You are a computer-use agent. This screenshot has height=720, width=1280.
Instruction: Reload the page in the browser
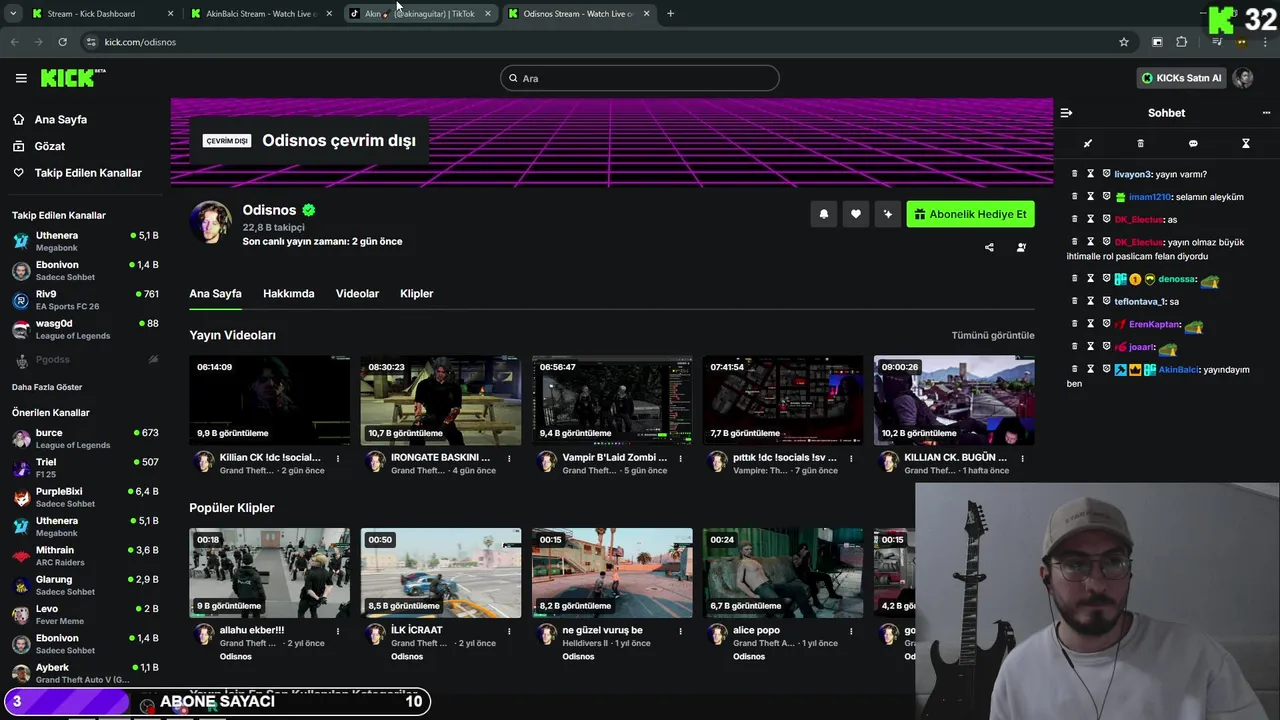pos(62,42)
